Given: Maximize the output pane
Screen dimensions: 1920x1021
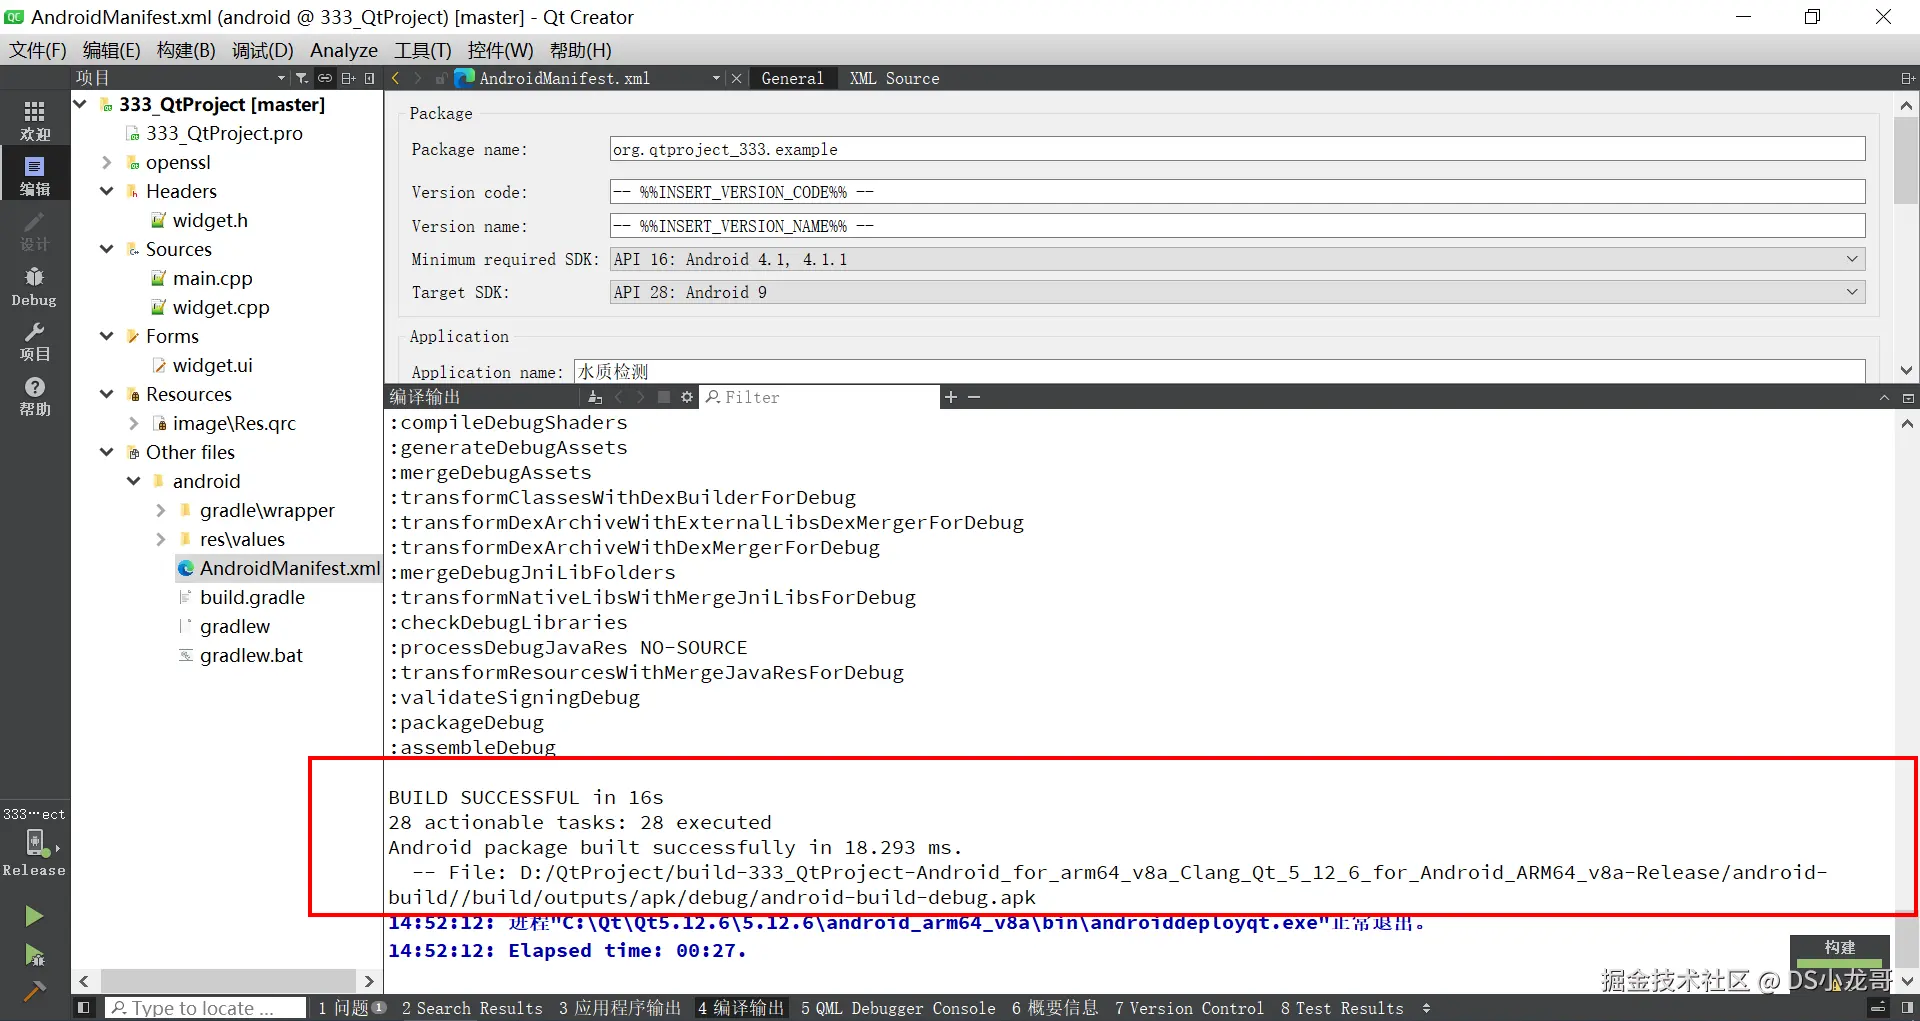Looking at the screenshot, I should [1885, 397].
